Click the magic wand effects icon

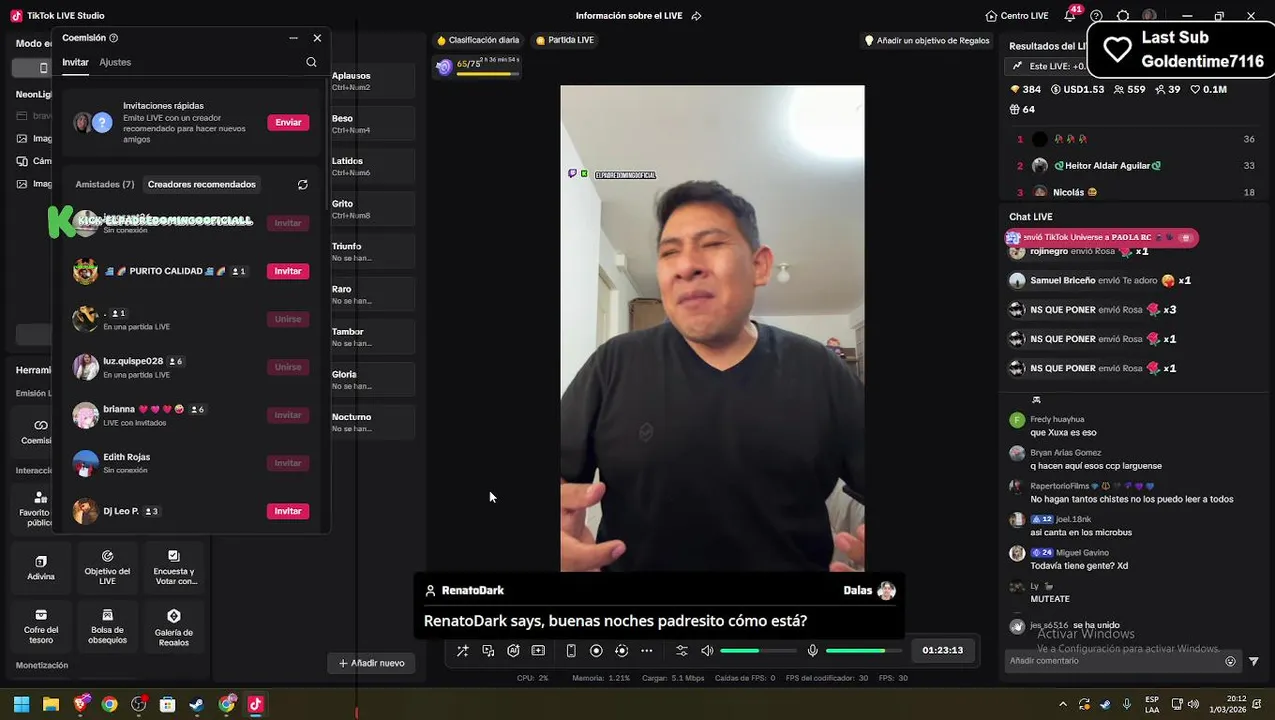[463, 651]
